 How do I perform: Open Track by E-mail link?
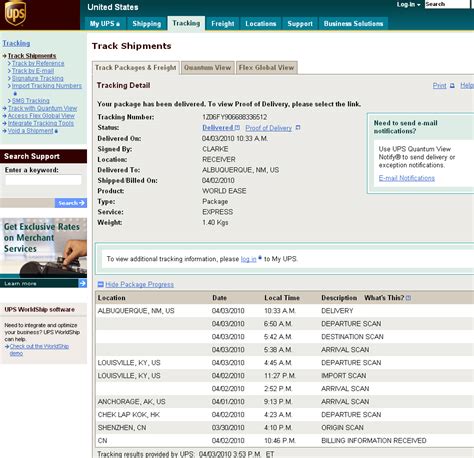(33, 71)
